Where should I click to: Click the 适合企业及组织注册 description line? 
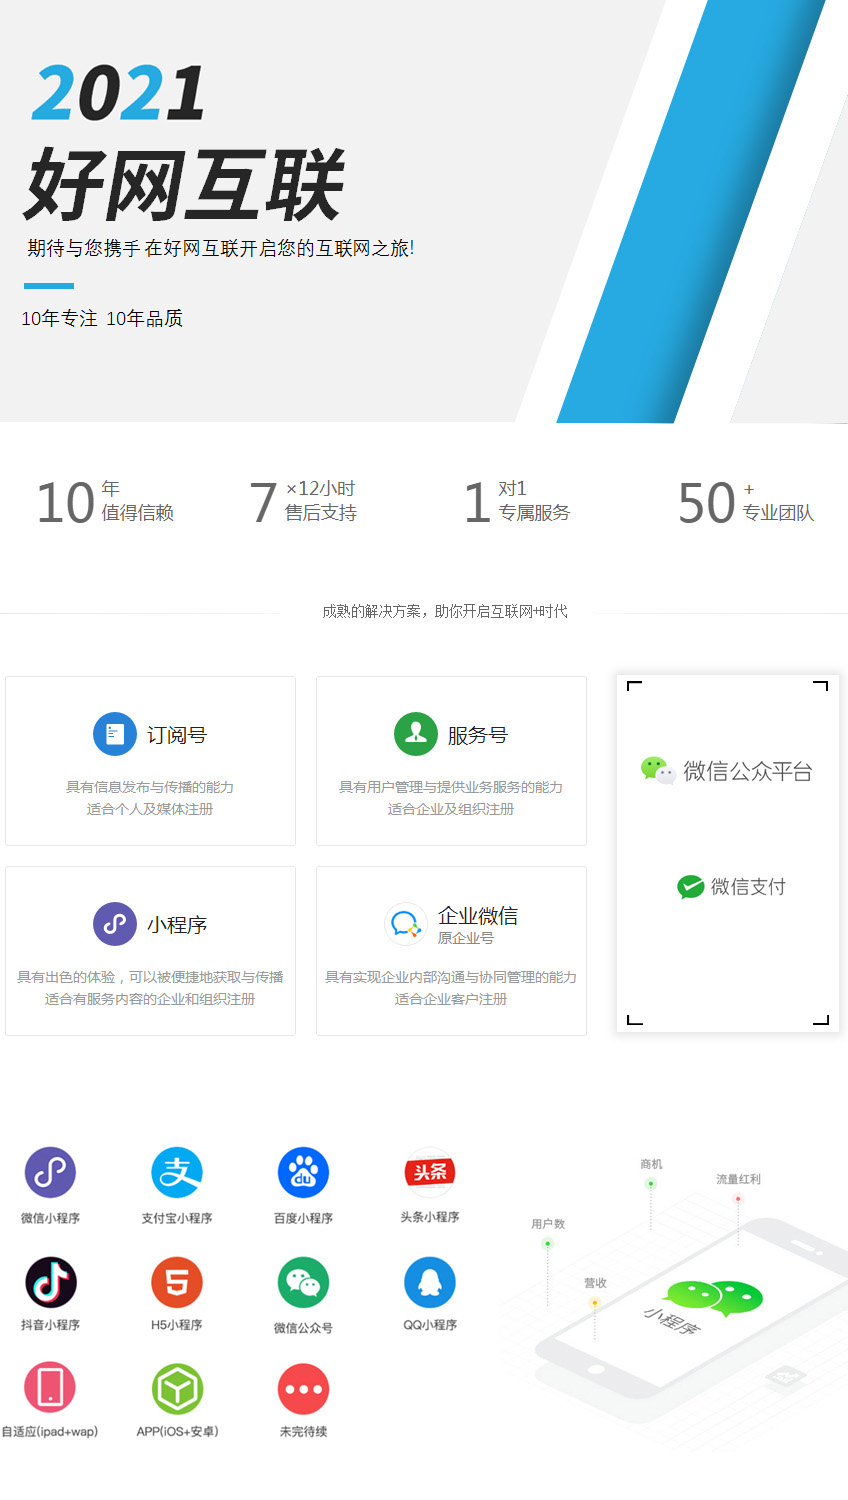point(451,809)
